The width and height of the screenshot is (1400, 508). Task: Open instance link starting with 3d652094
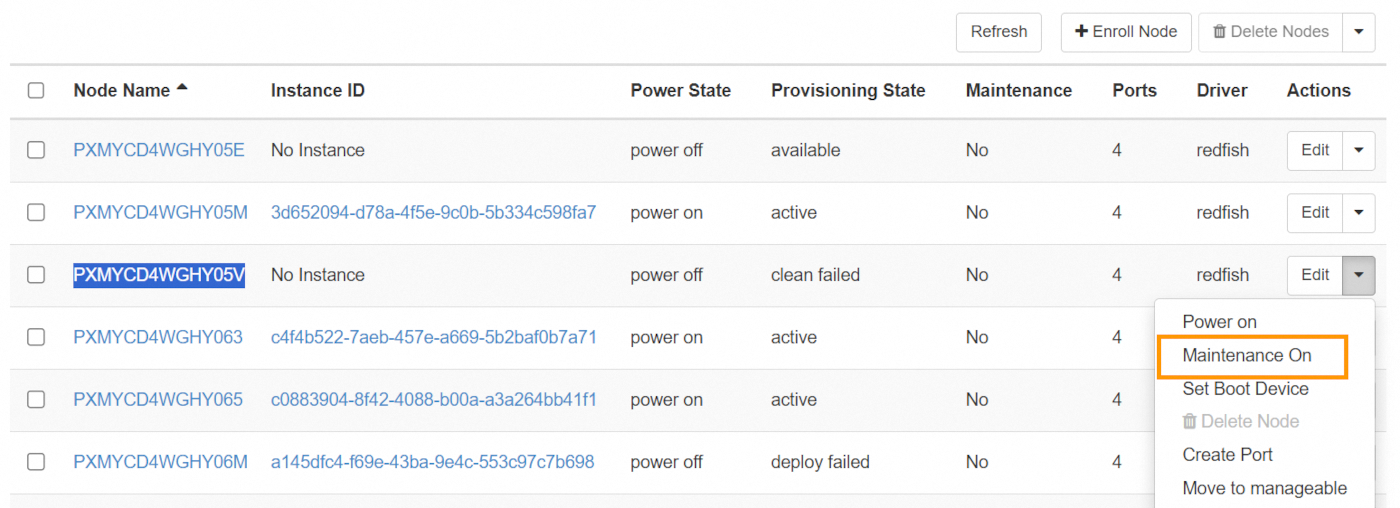click(433, 213)
